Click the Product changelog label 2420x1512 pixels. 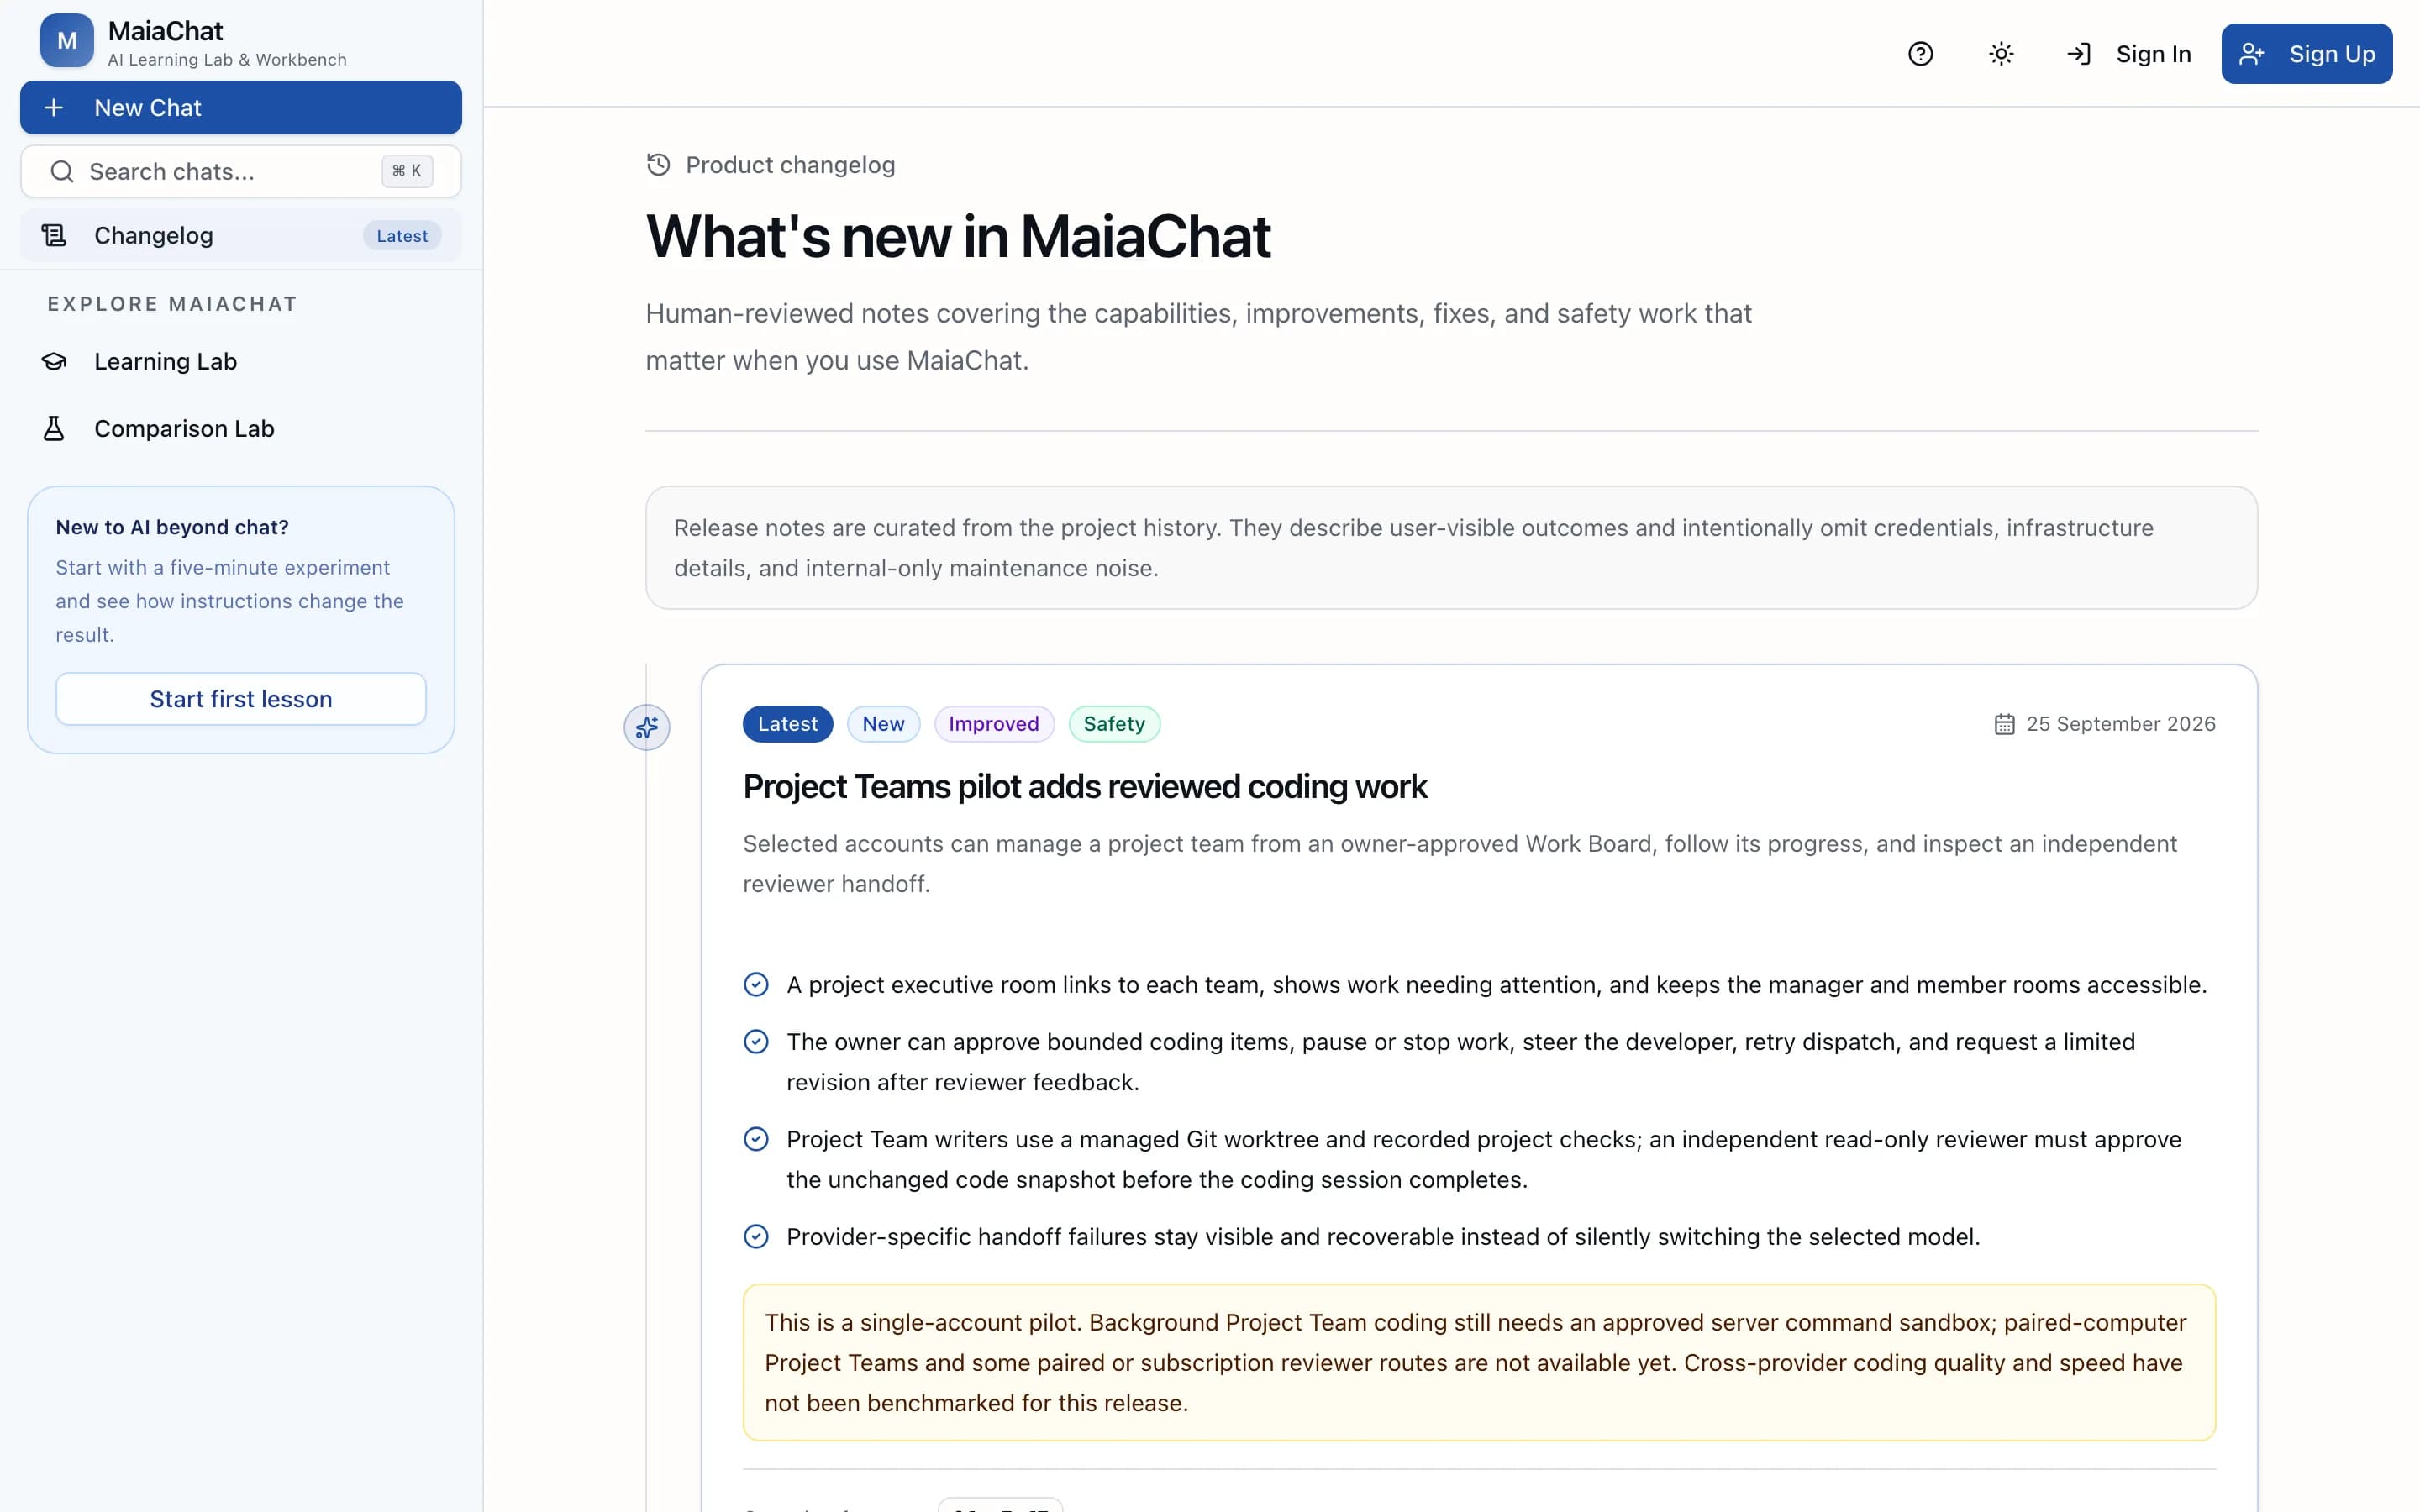point(790,165)
